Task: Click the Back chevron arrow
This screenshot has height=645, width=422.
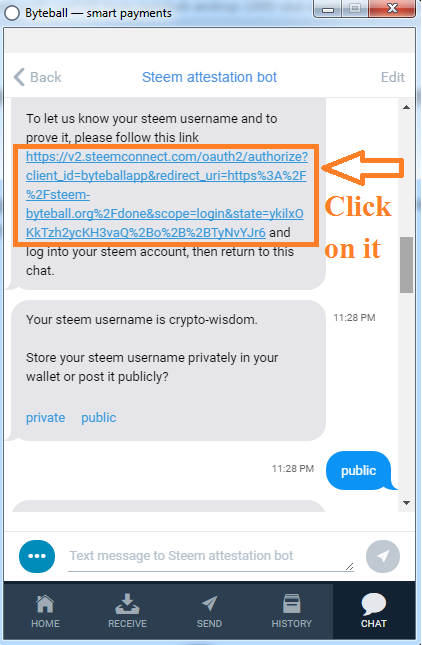Action: pos(19,77)
